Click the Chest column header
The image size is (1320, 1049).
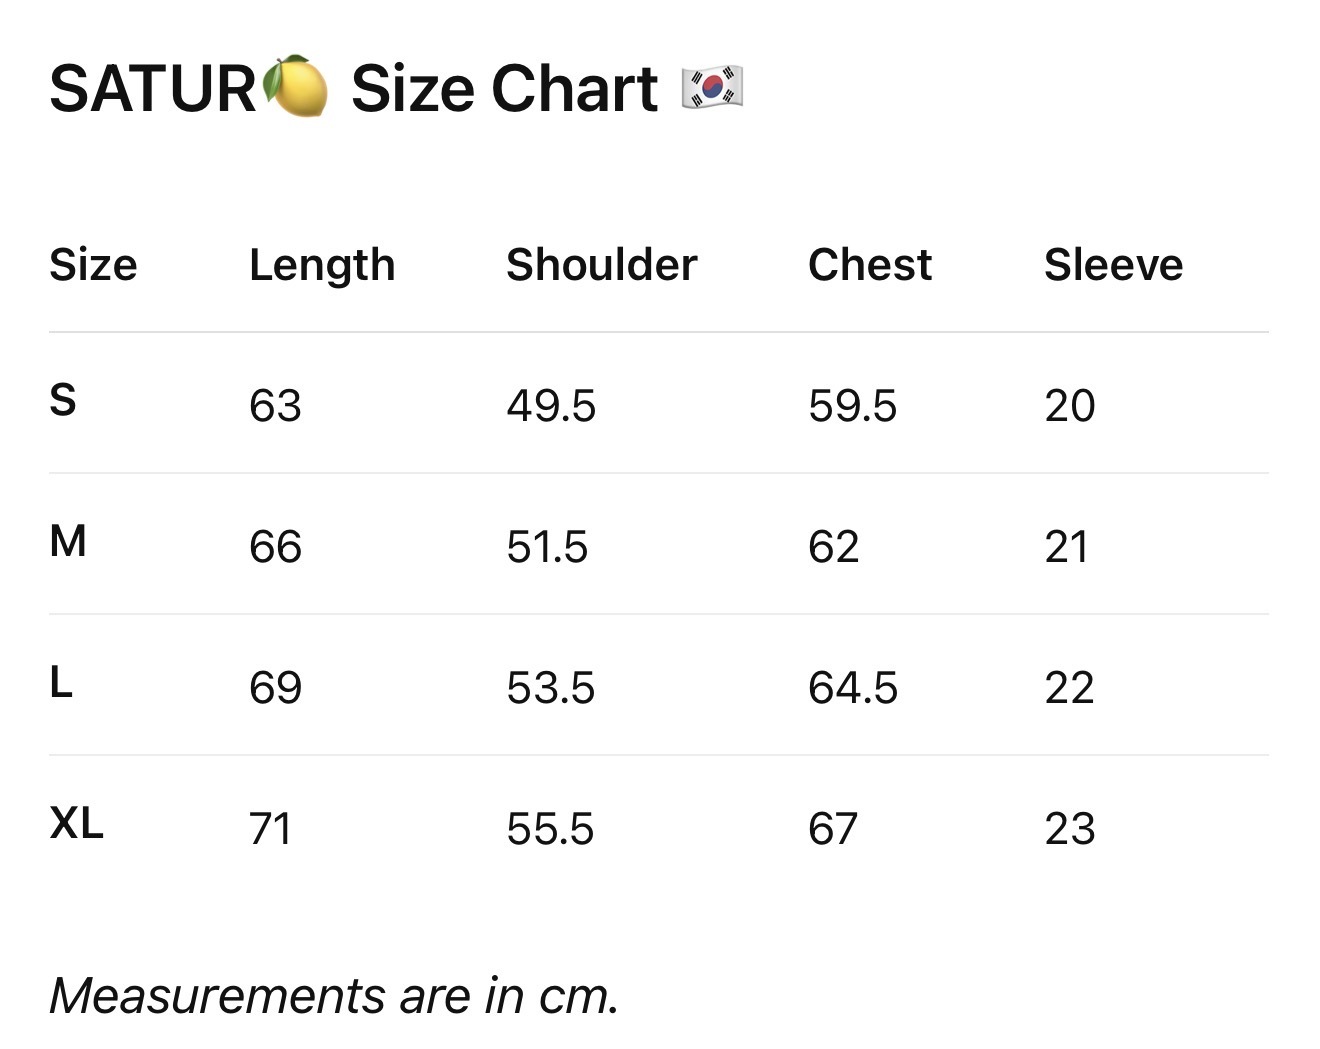coord(870,265)
